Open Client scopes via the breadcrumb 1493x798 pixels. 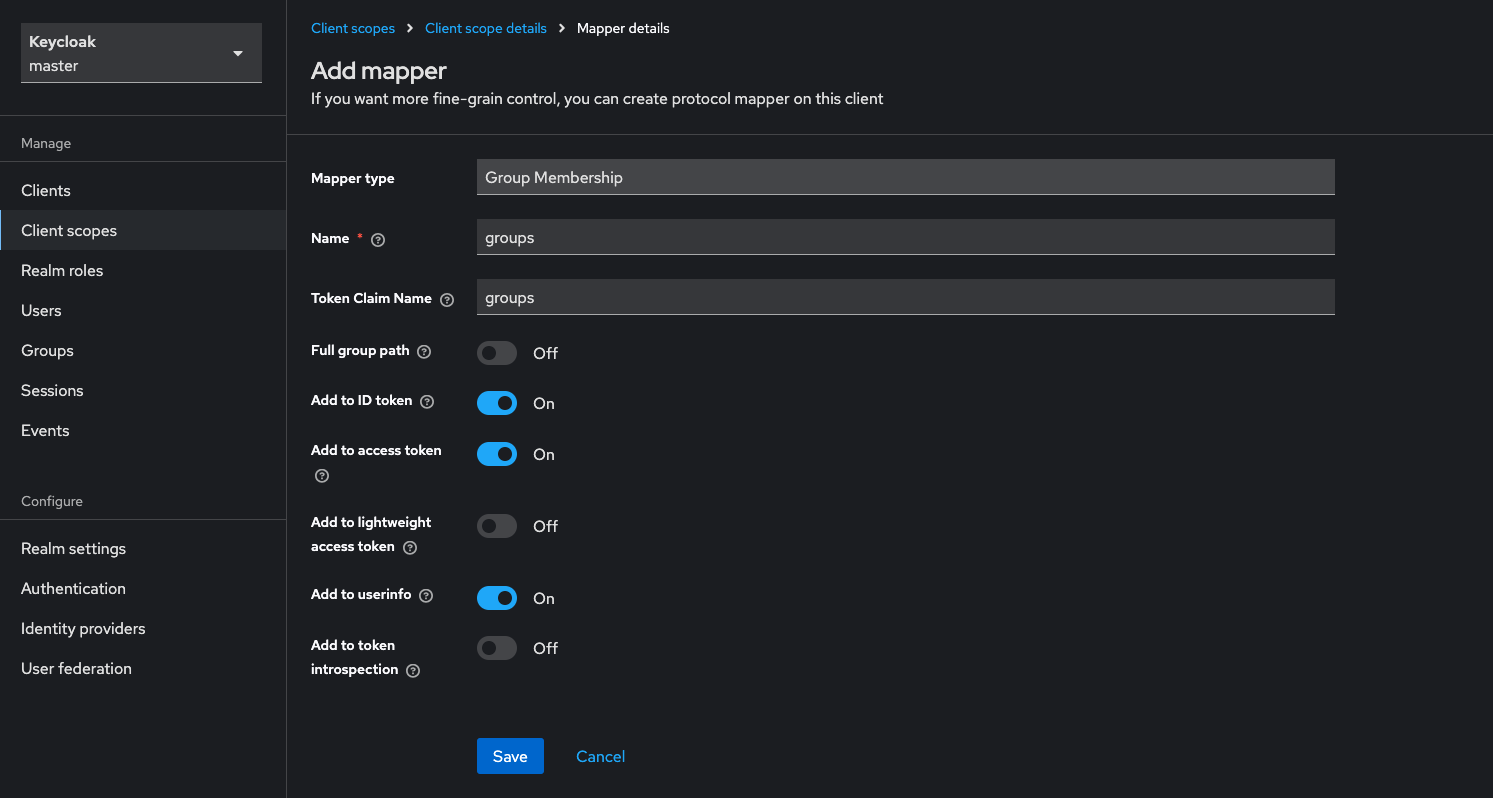tap(353, 28)
